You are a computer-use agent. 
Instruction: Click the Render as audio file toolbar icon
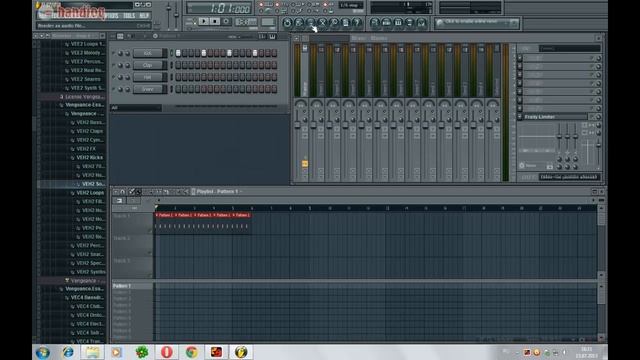tap(311, 22)
